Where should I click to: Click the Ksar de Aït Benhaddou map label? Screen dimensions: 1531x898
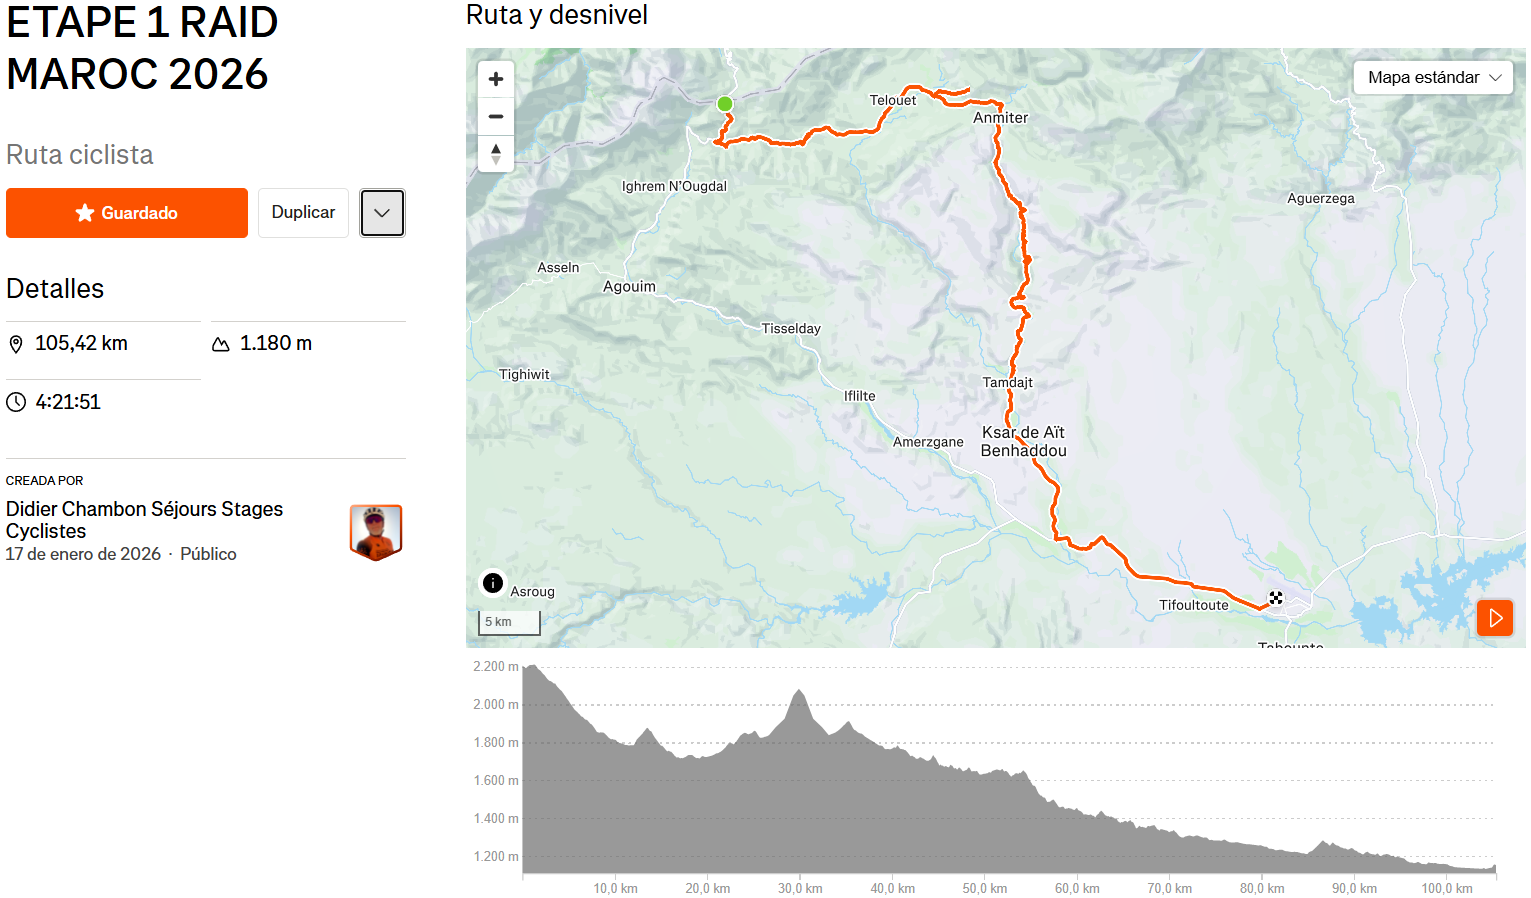[1023, 441]
